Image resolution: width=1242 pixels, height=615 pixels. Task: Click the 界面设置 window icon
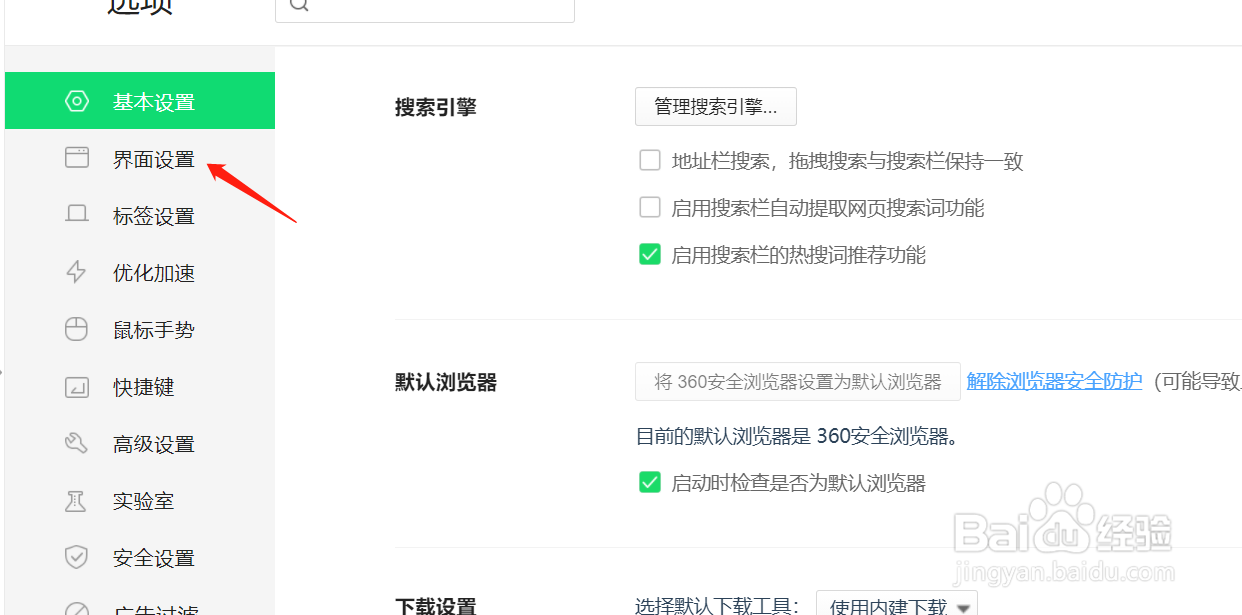77,158
